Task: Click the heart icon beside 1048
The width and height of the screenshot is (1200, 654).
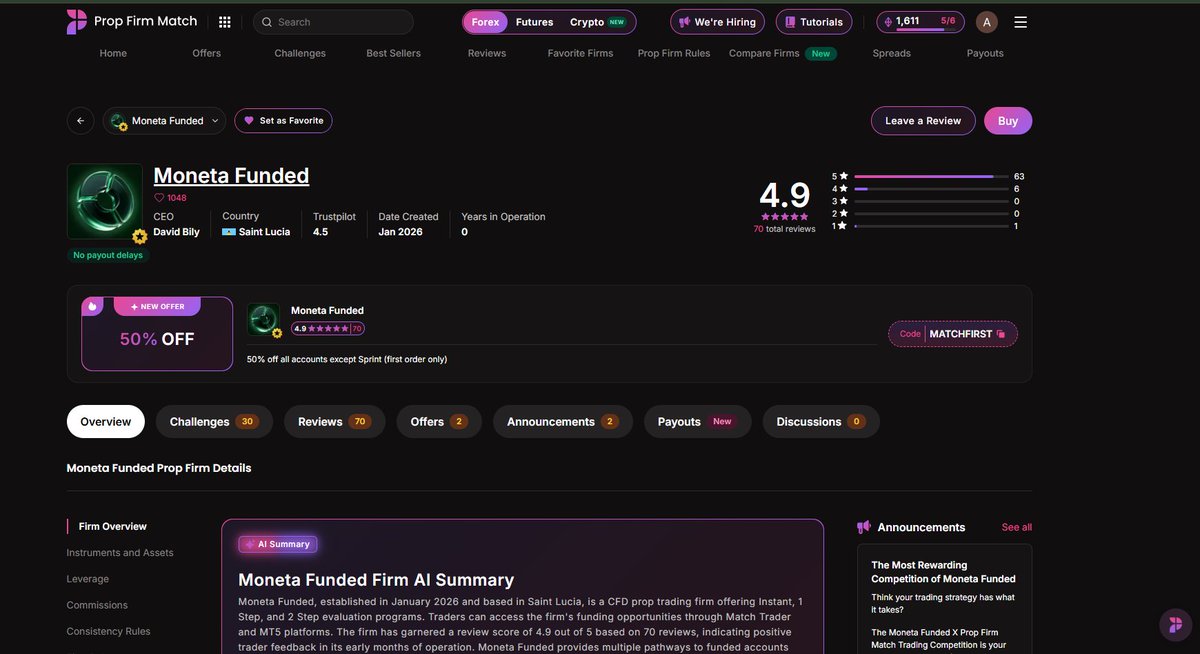Action: click(159, 198)
